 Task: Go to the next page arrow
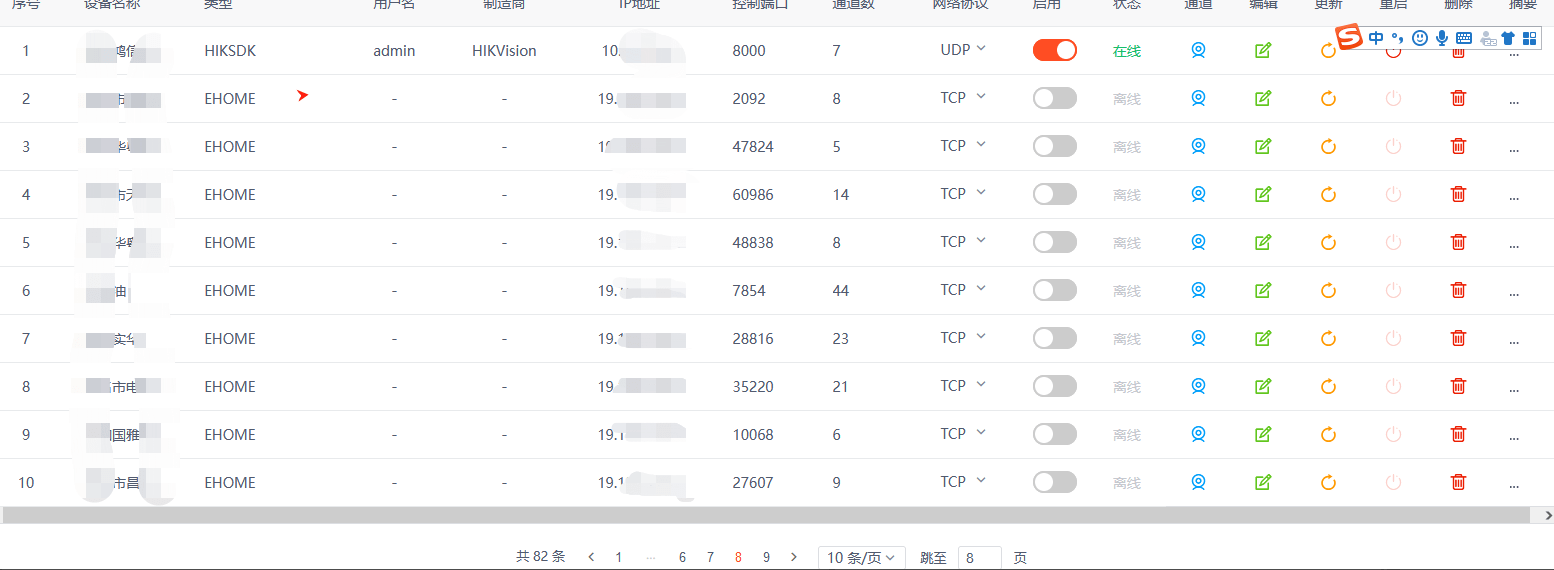(x=794, y=557)
